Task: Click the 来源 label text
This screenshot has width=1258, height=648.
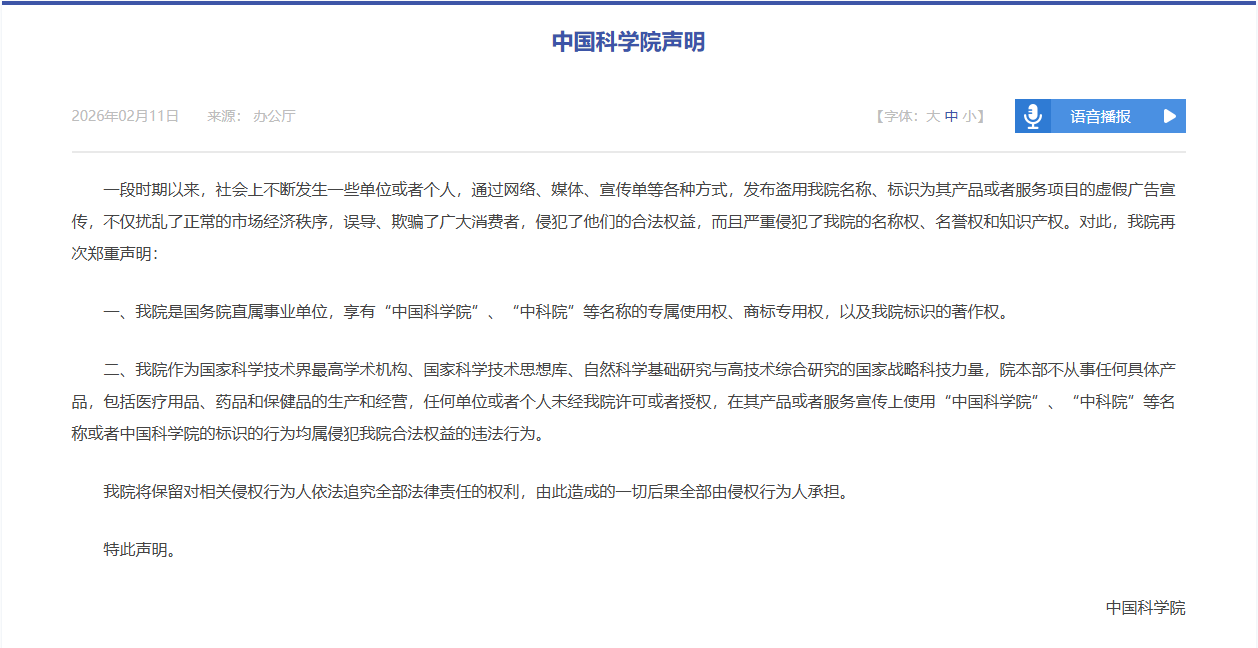Action: [x=223, y=116]
